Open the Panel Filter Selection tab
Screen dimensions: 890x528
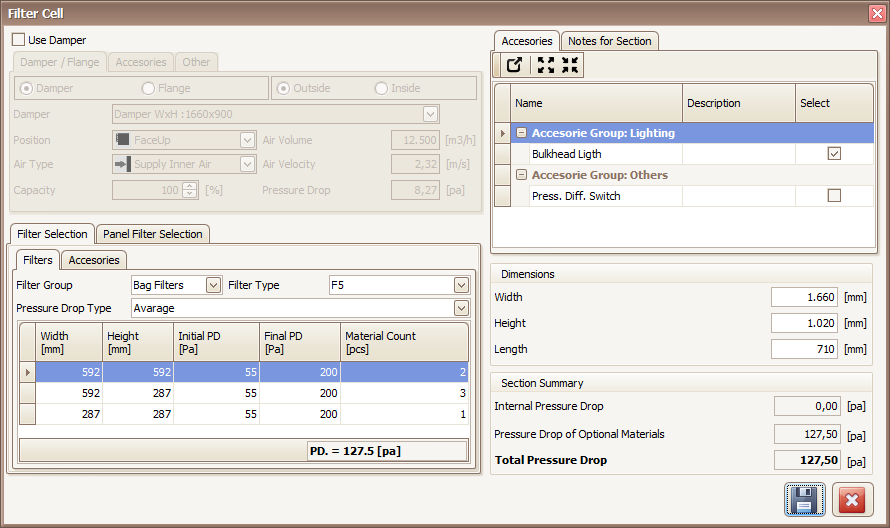153,234
